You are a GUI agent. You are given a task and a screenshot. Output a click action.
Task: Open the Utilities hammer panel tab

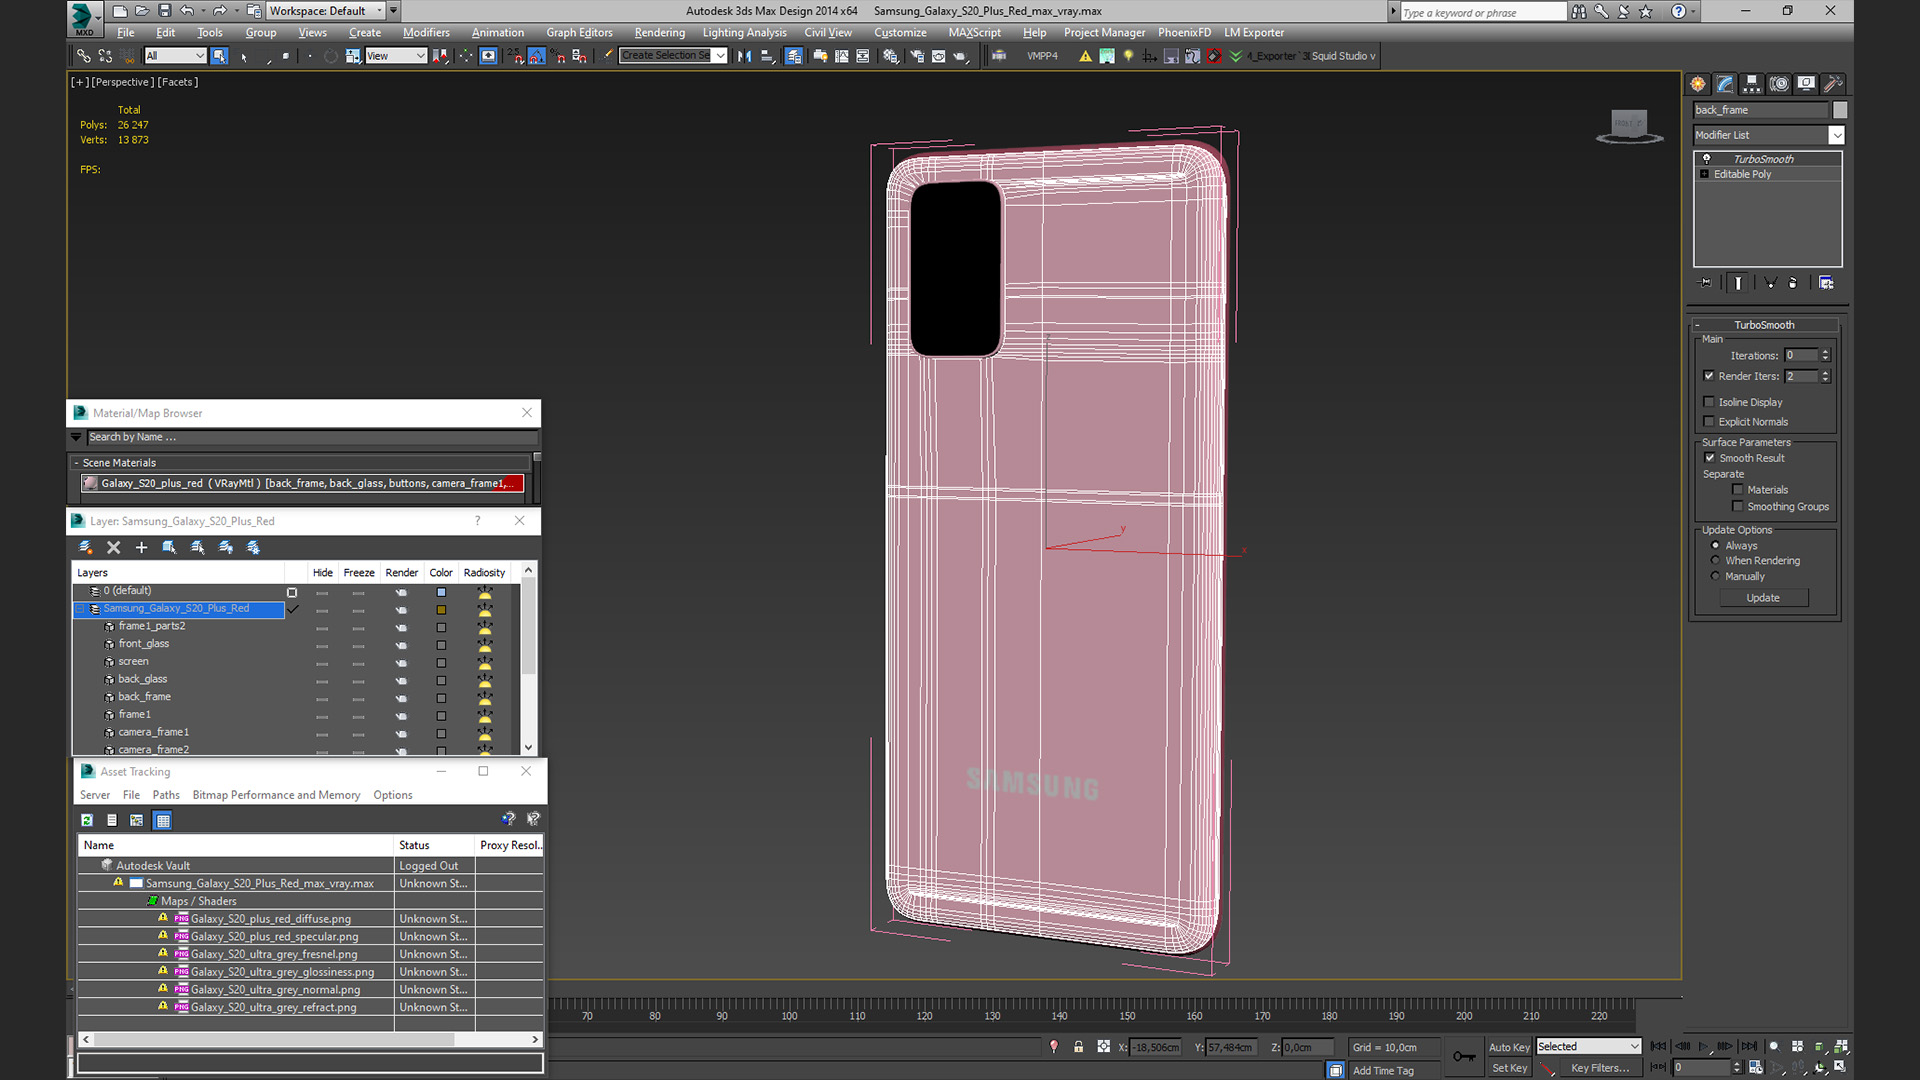coord(1833,84)
